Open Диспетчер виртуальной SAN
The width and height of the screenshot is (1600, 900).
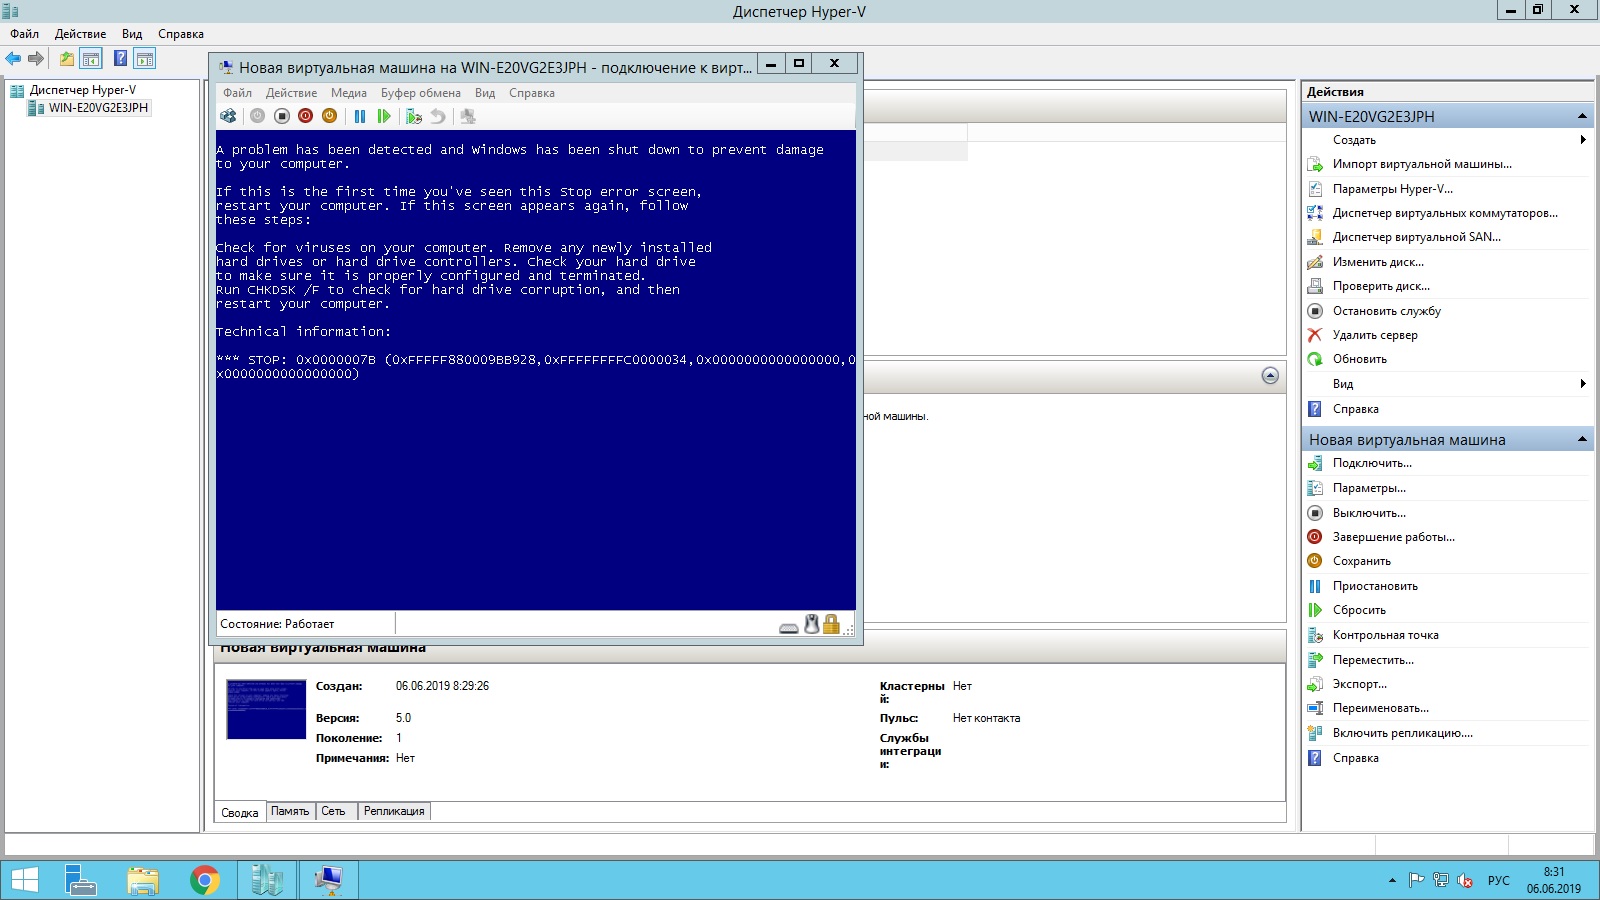click(x=1416, y=237)
